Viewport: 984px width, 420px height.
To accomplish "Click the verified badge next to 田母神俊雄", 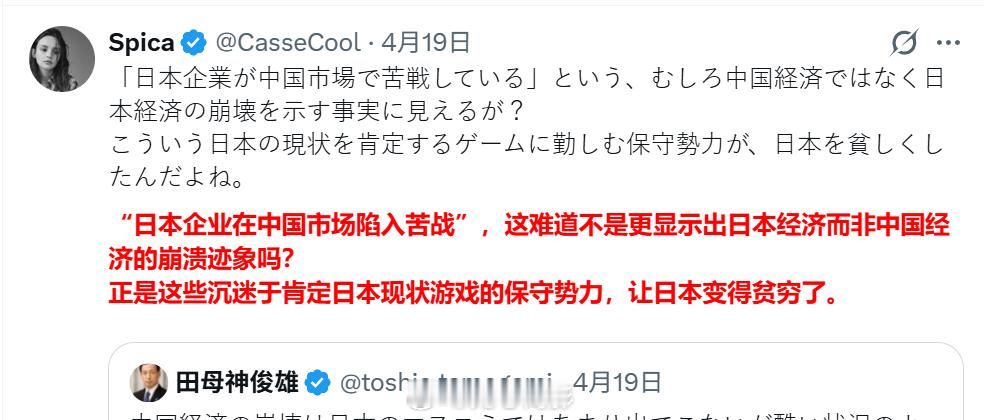I will point(318,382).
